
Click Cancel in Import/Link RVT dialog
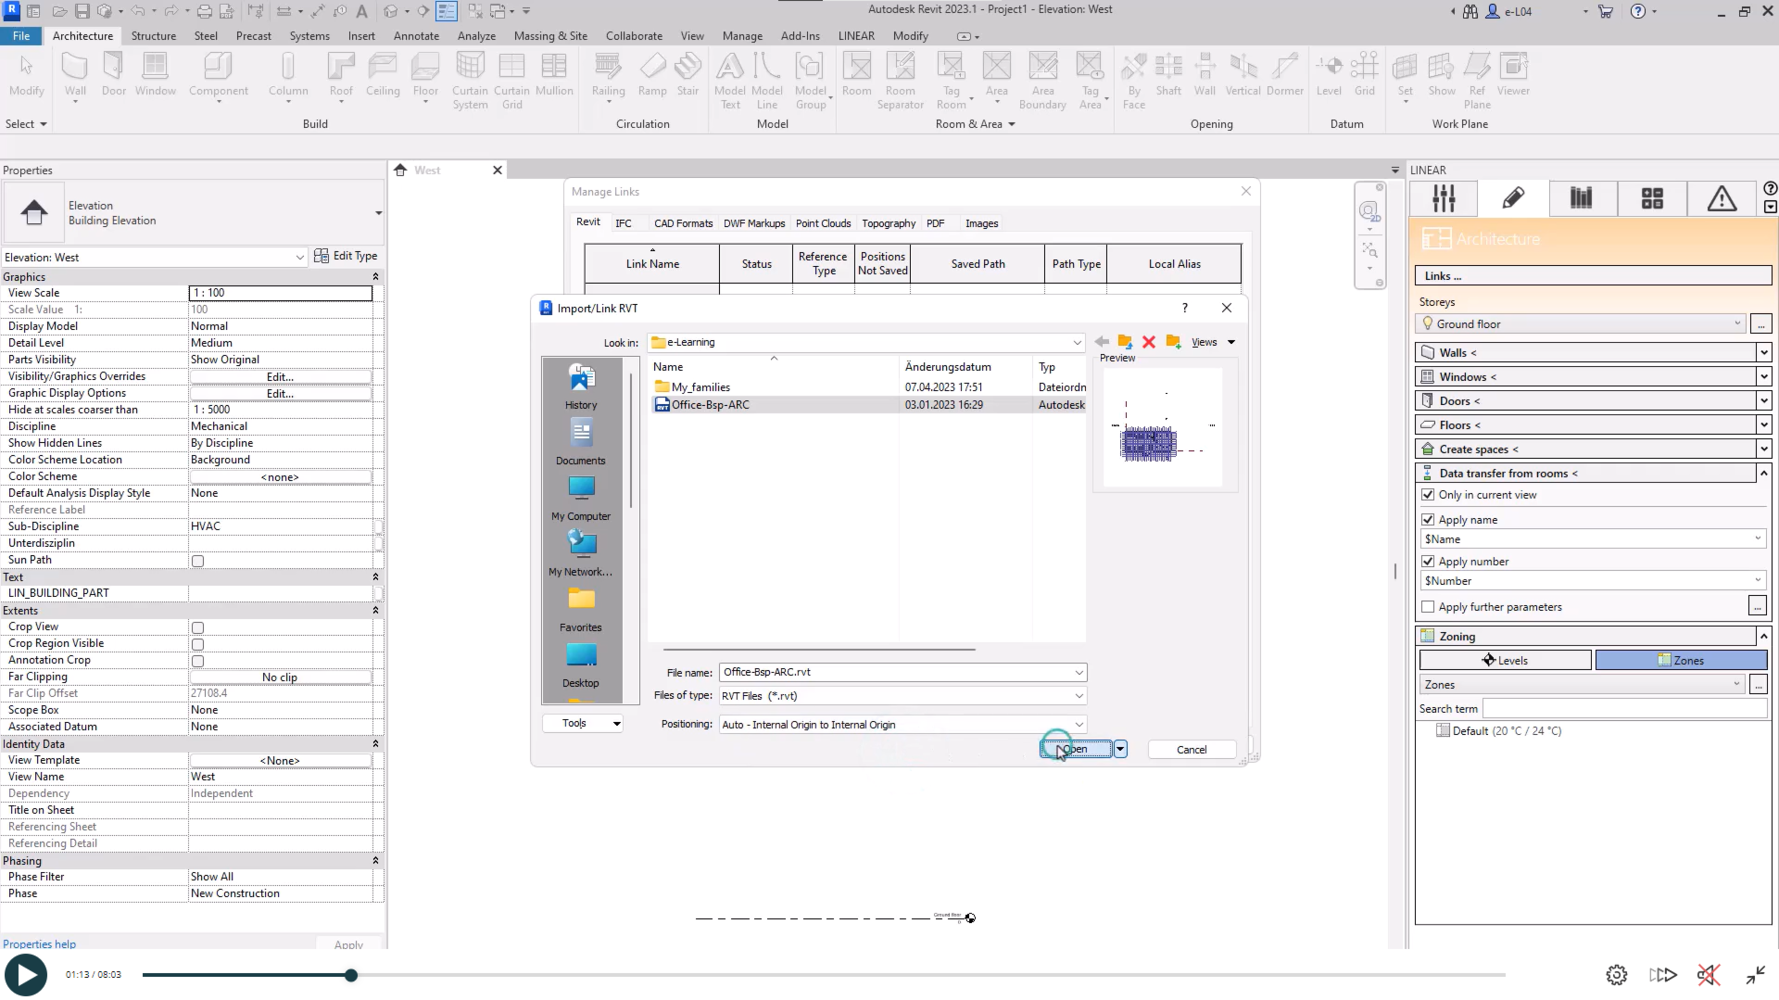click(1191, 749)
